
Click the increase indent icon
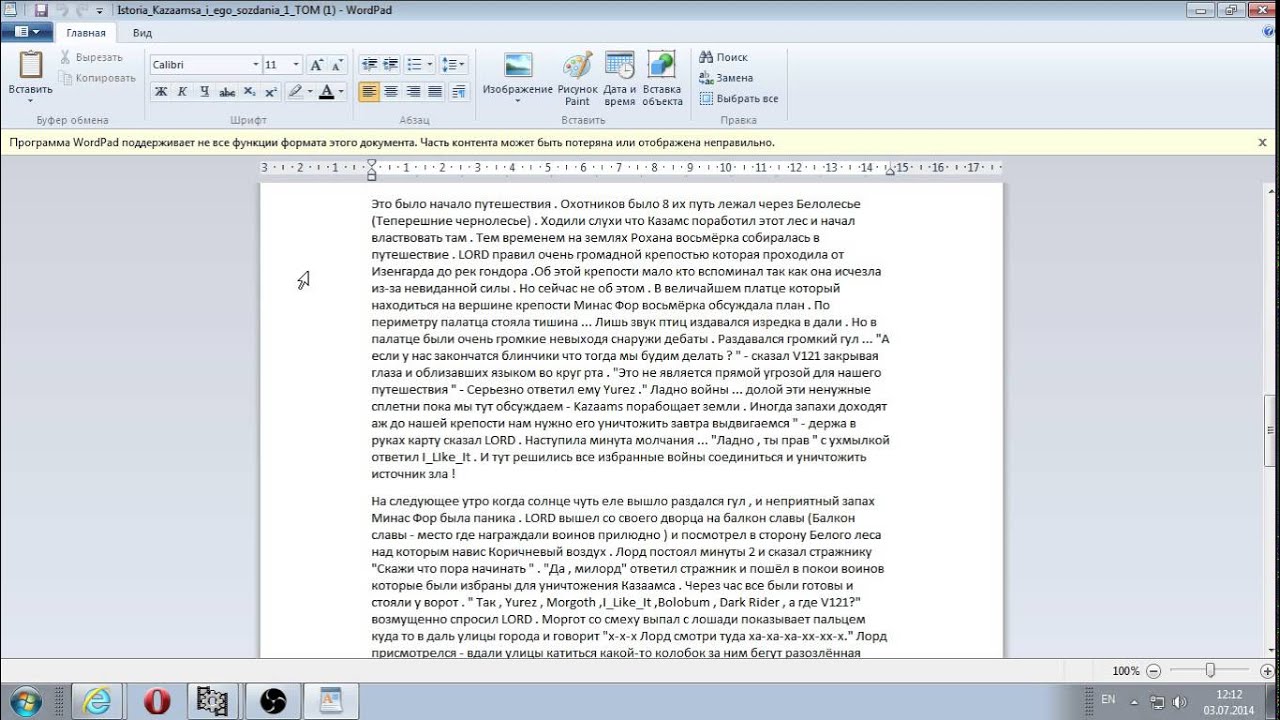[391, 64]
